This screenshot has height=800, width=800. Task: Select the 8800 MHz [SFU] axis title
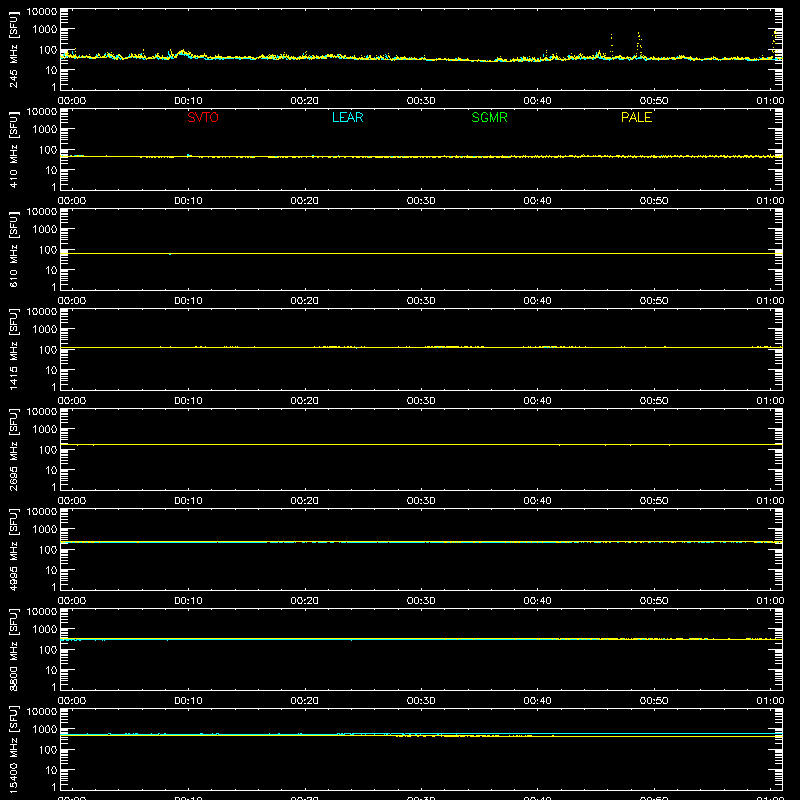tap(14, 649)
